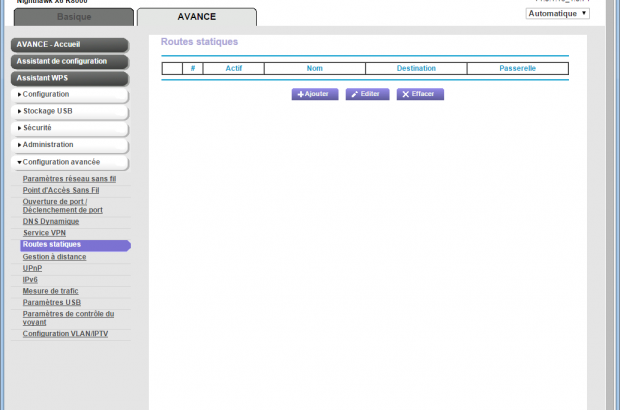Go to Gestion à distance
The height and width of the screenshot is (410, 620).
pos(54,257)
